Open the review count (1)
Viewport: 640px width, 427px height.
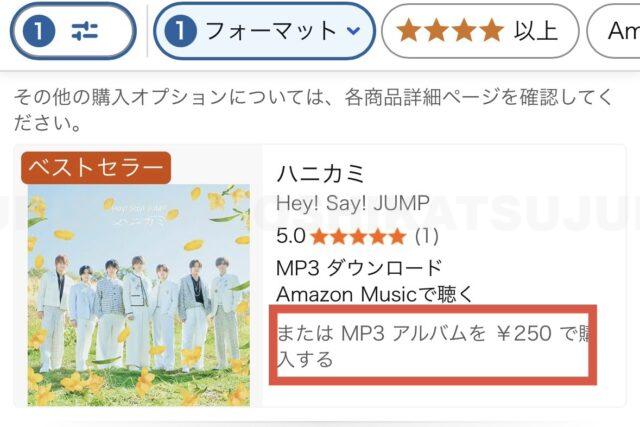coord(427,236)
